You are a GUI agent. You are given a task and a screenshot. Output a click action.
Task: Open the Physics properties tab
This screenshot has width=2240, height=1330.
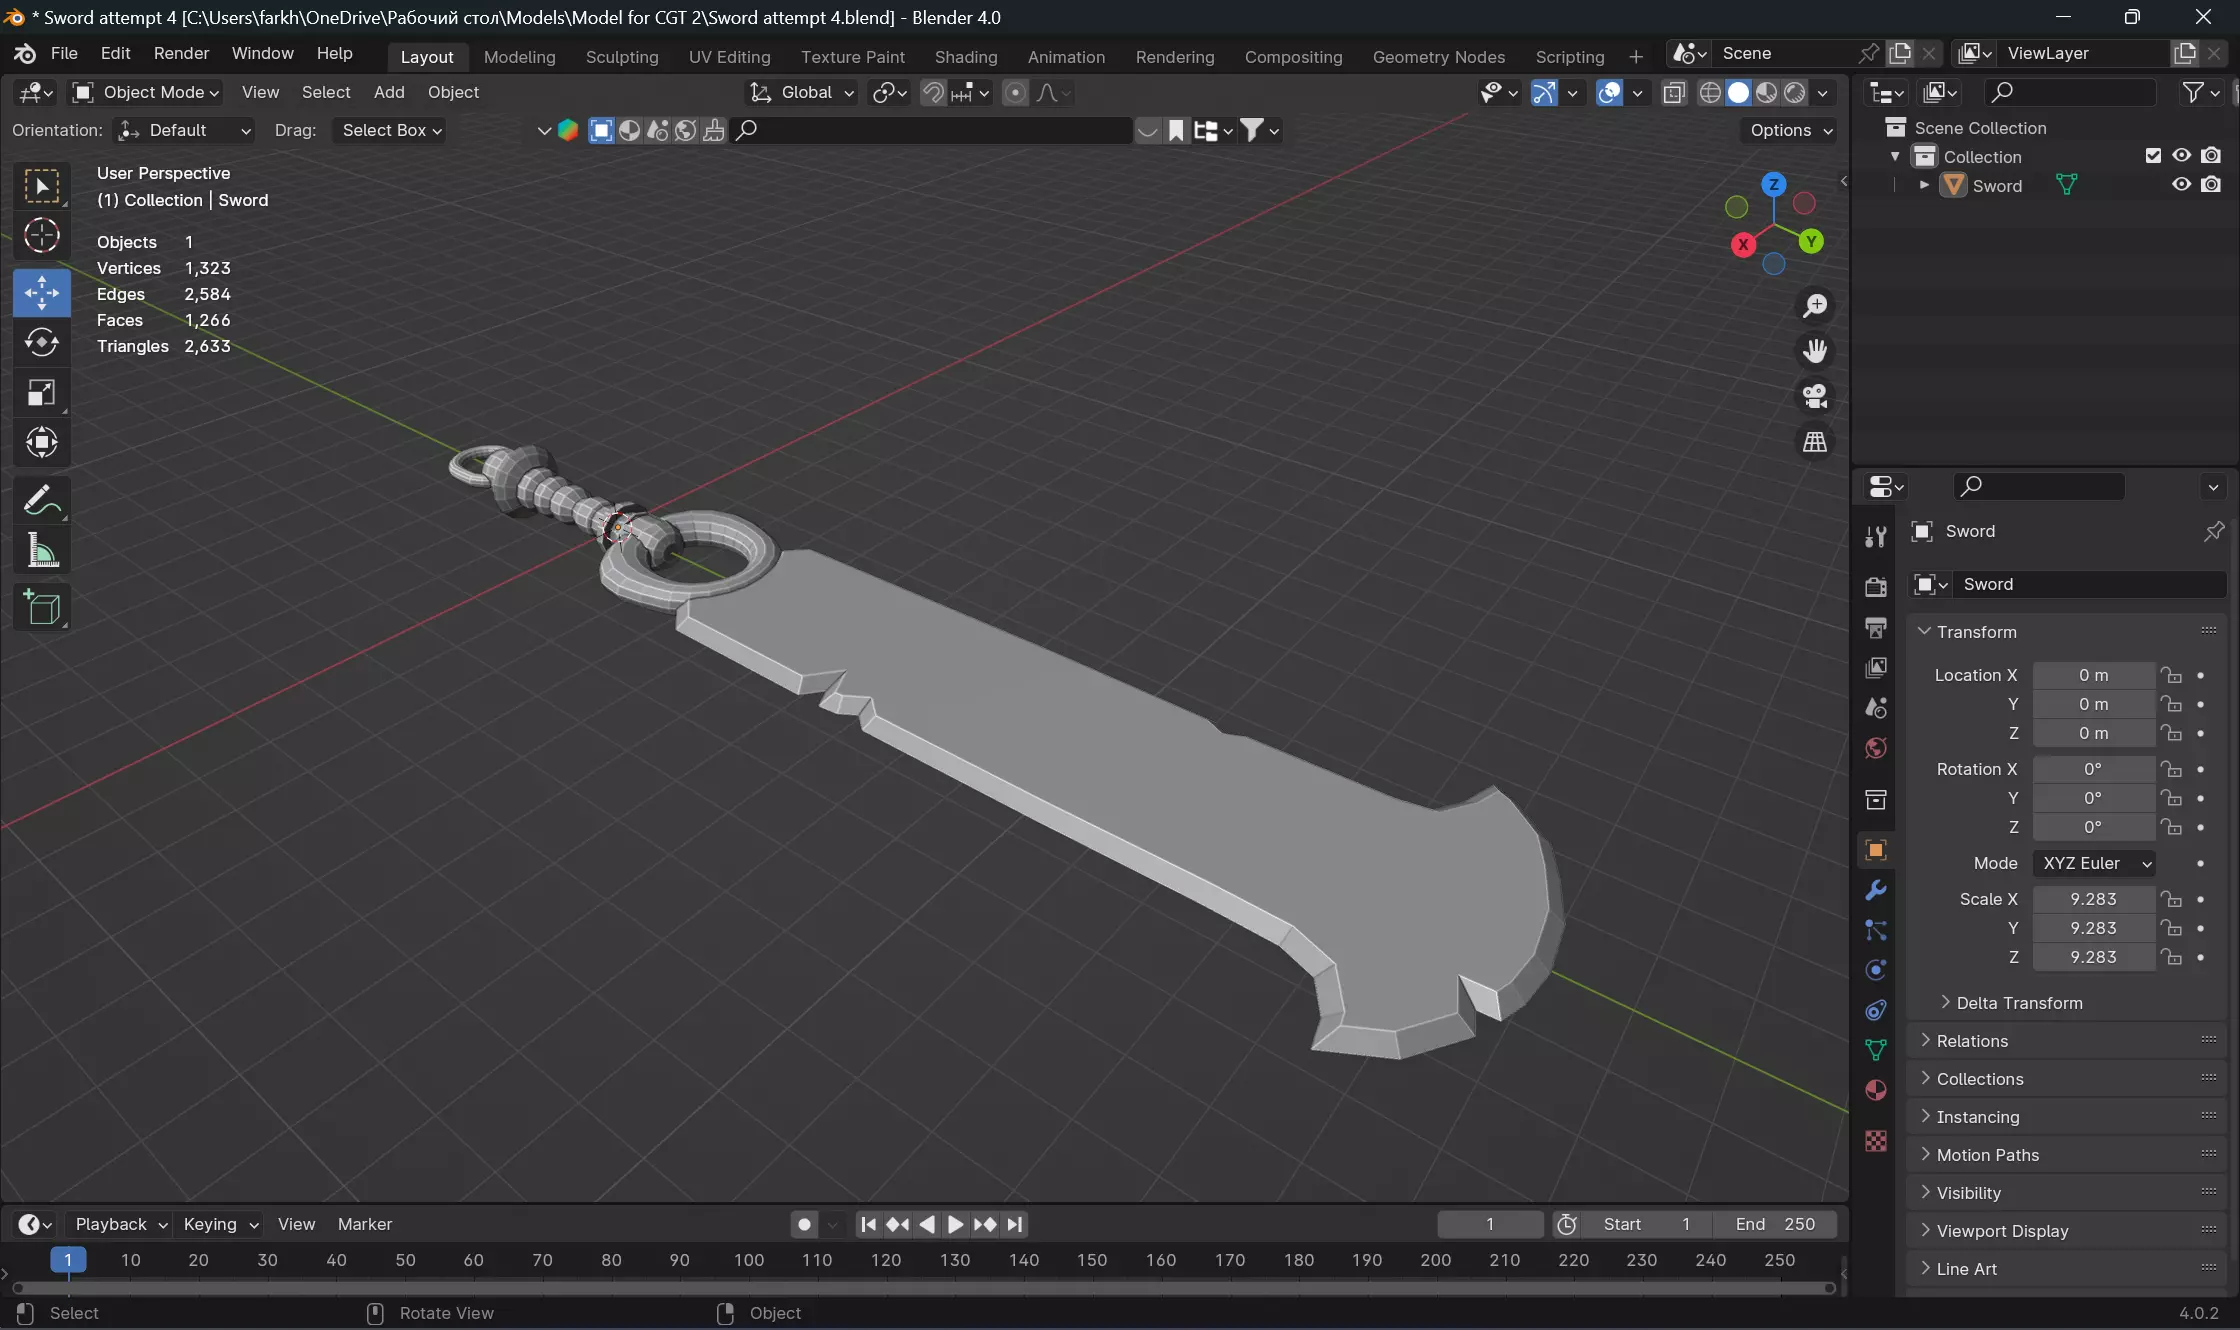pos(1876,970)
